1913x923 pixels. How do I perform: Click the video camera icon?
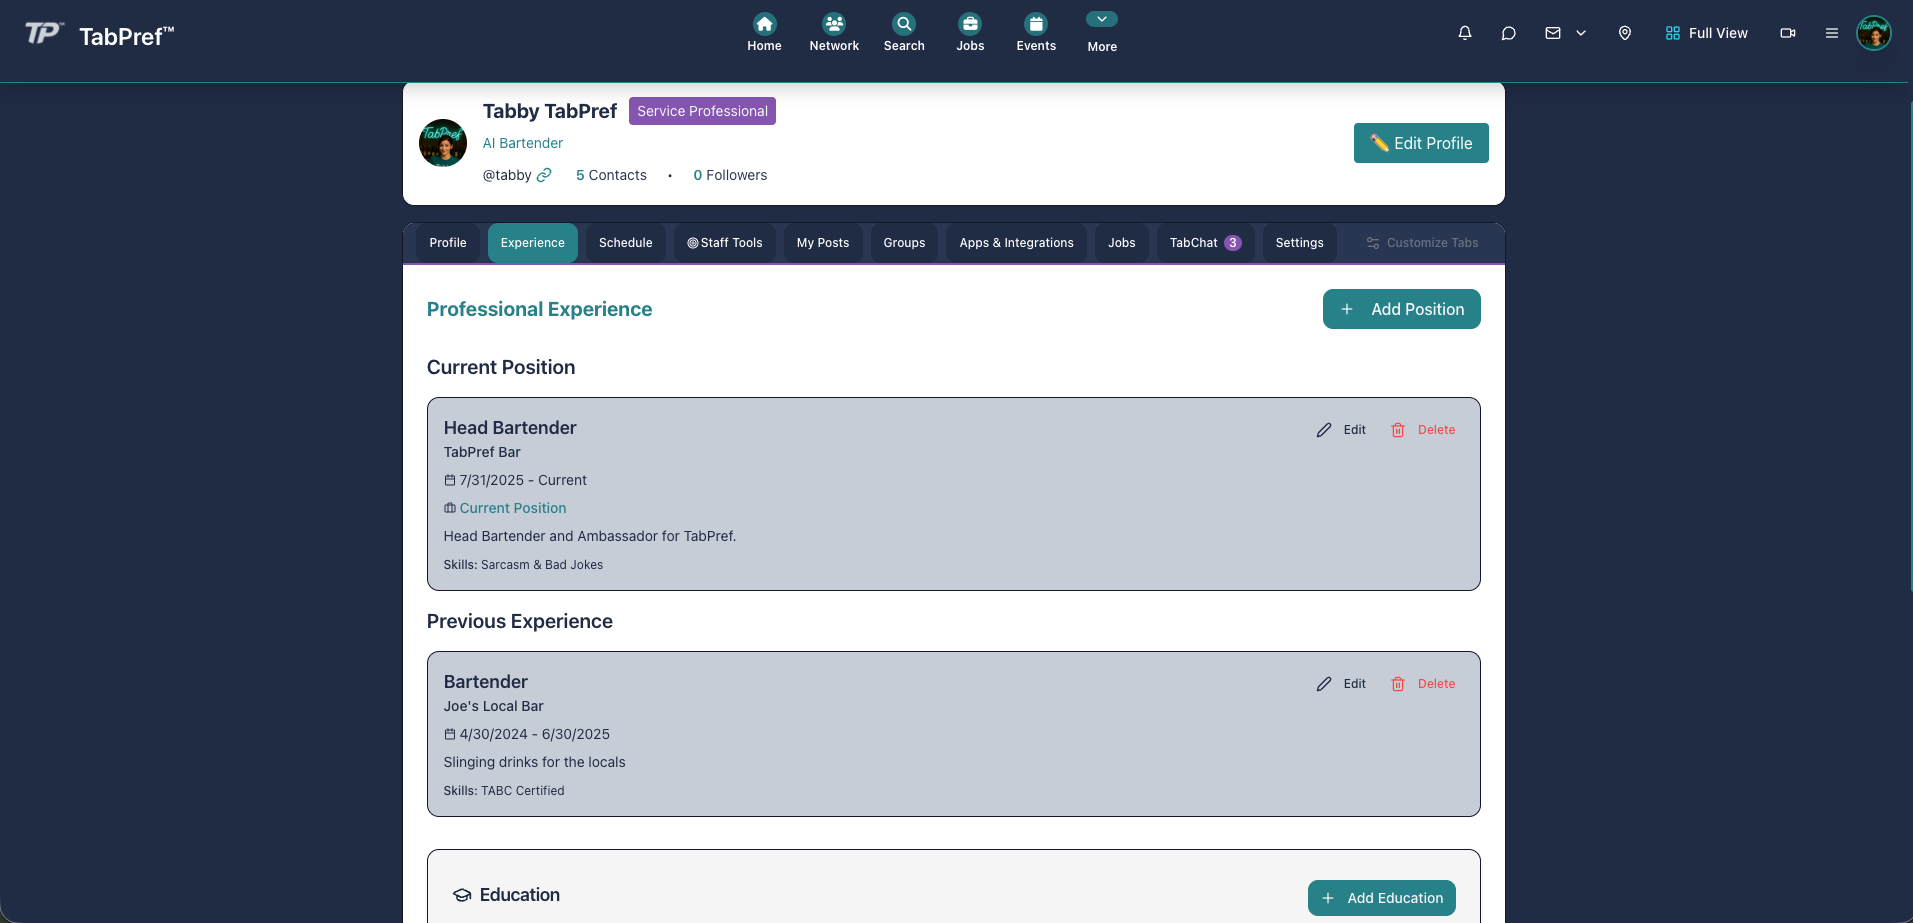tap(1788, 33)
